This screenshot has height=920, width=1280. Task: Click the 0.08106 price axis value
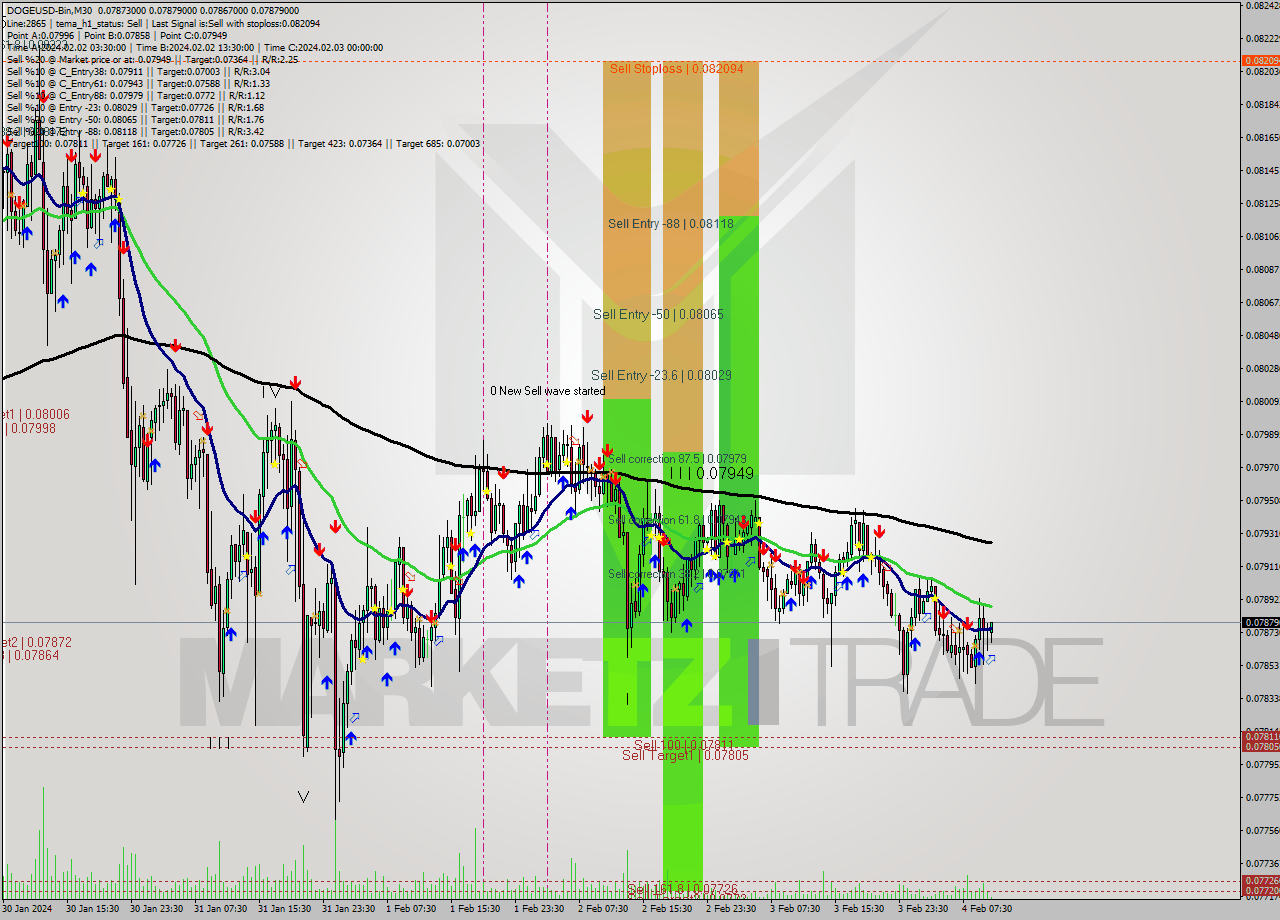pyautogui.click(x=1262, y=236)
